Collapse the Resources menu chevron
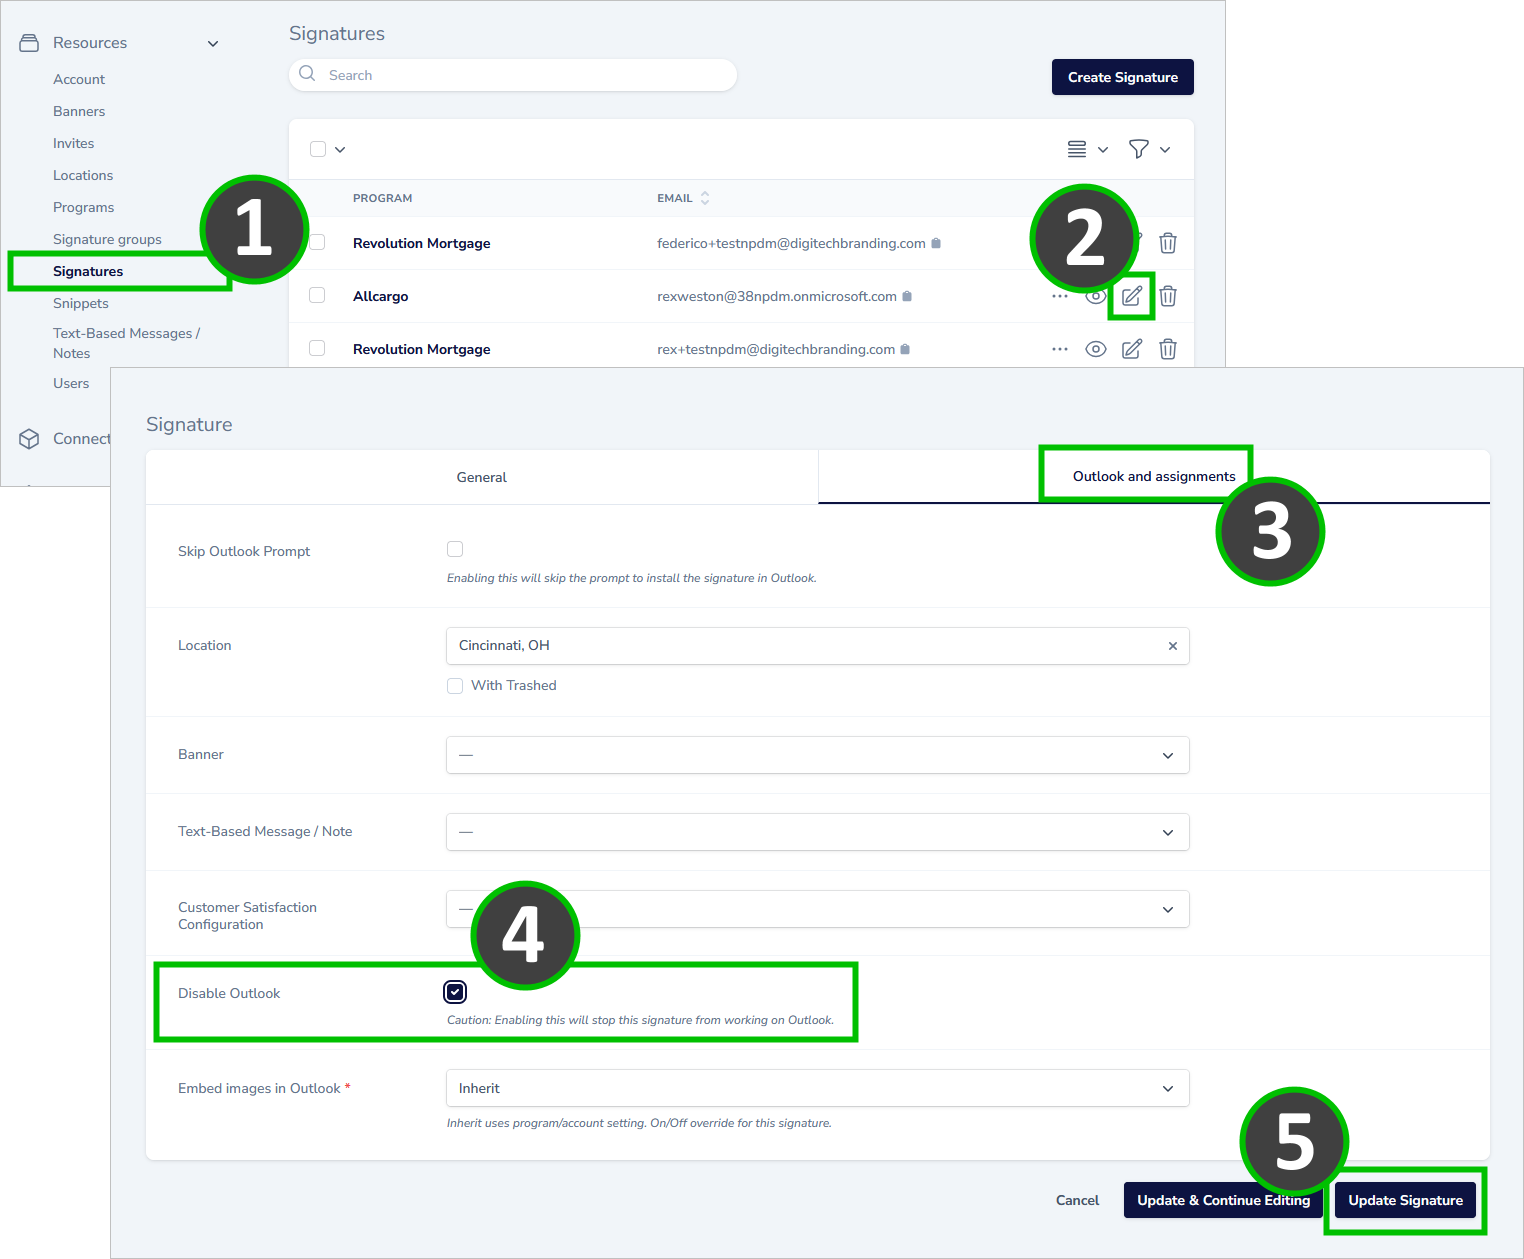1524x1259 pixels. point(213,43)
